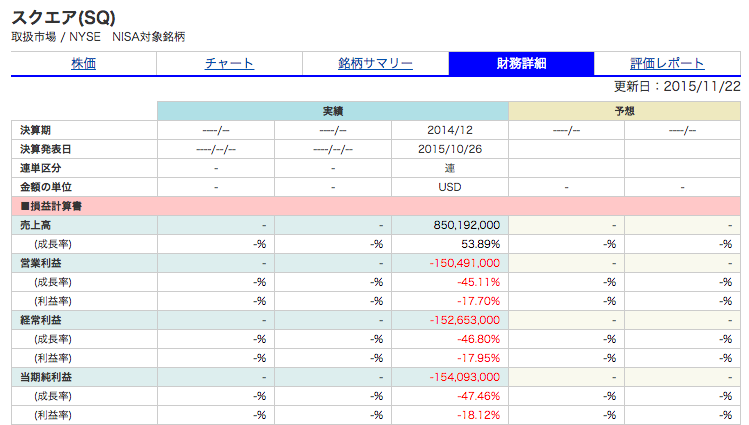The width and height of the screenshot is (749, 425).
Task: Click the スクエア(SQ) title
Action: (x=64, y=18)
